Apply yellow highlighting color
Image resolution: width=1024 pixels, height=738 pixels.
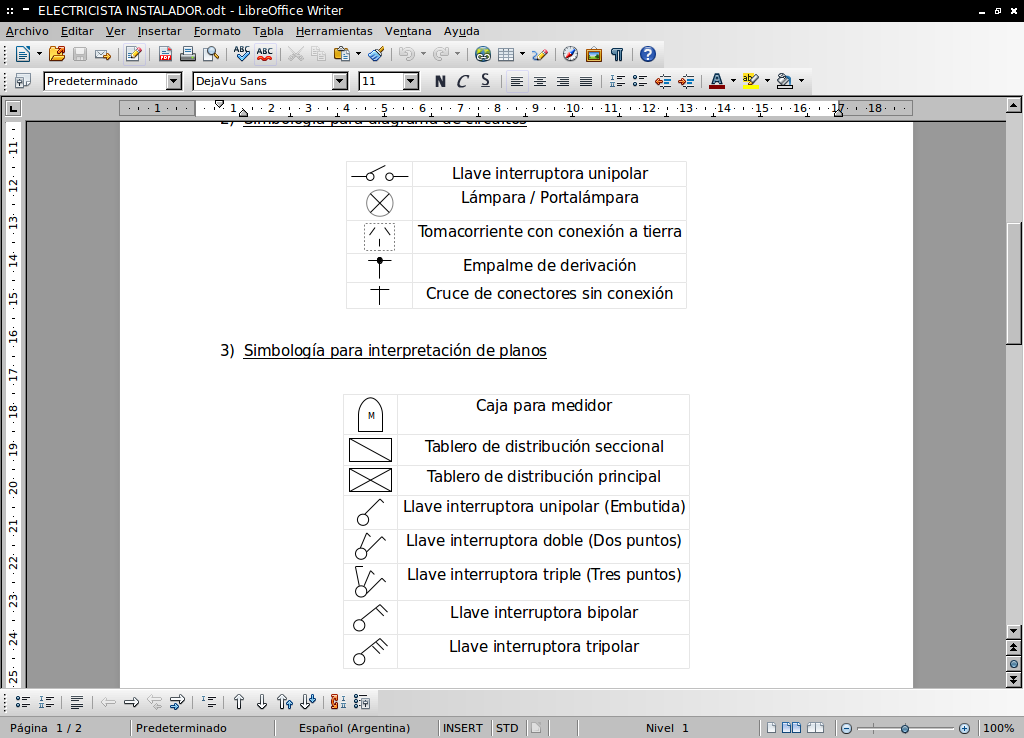[x=750, y=81]
